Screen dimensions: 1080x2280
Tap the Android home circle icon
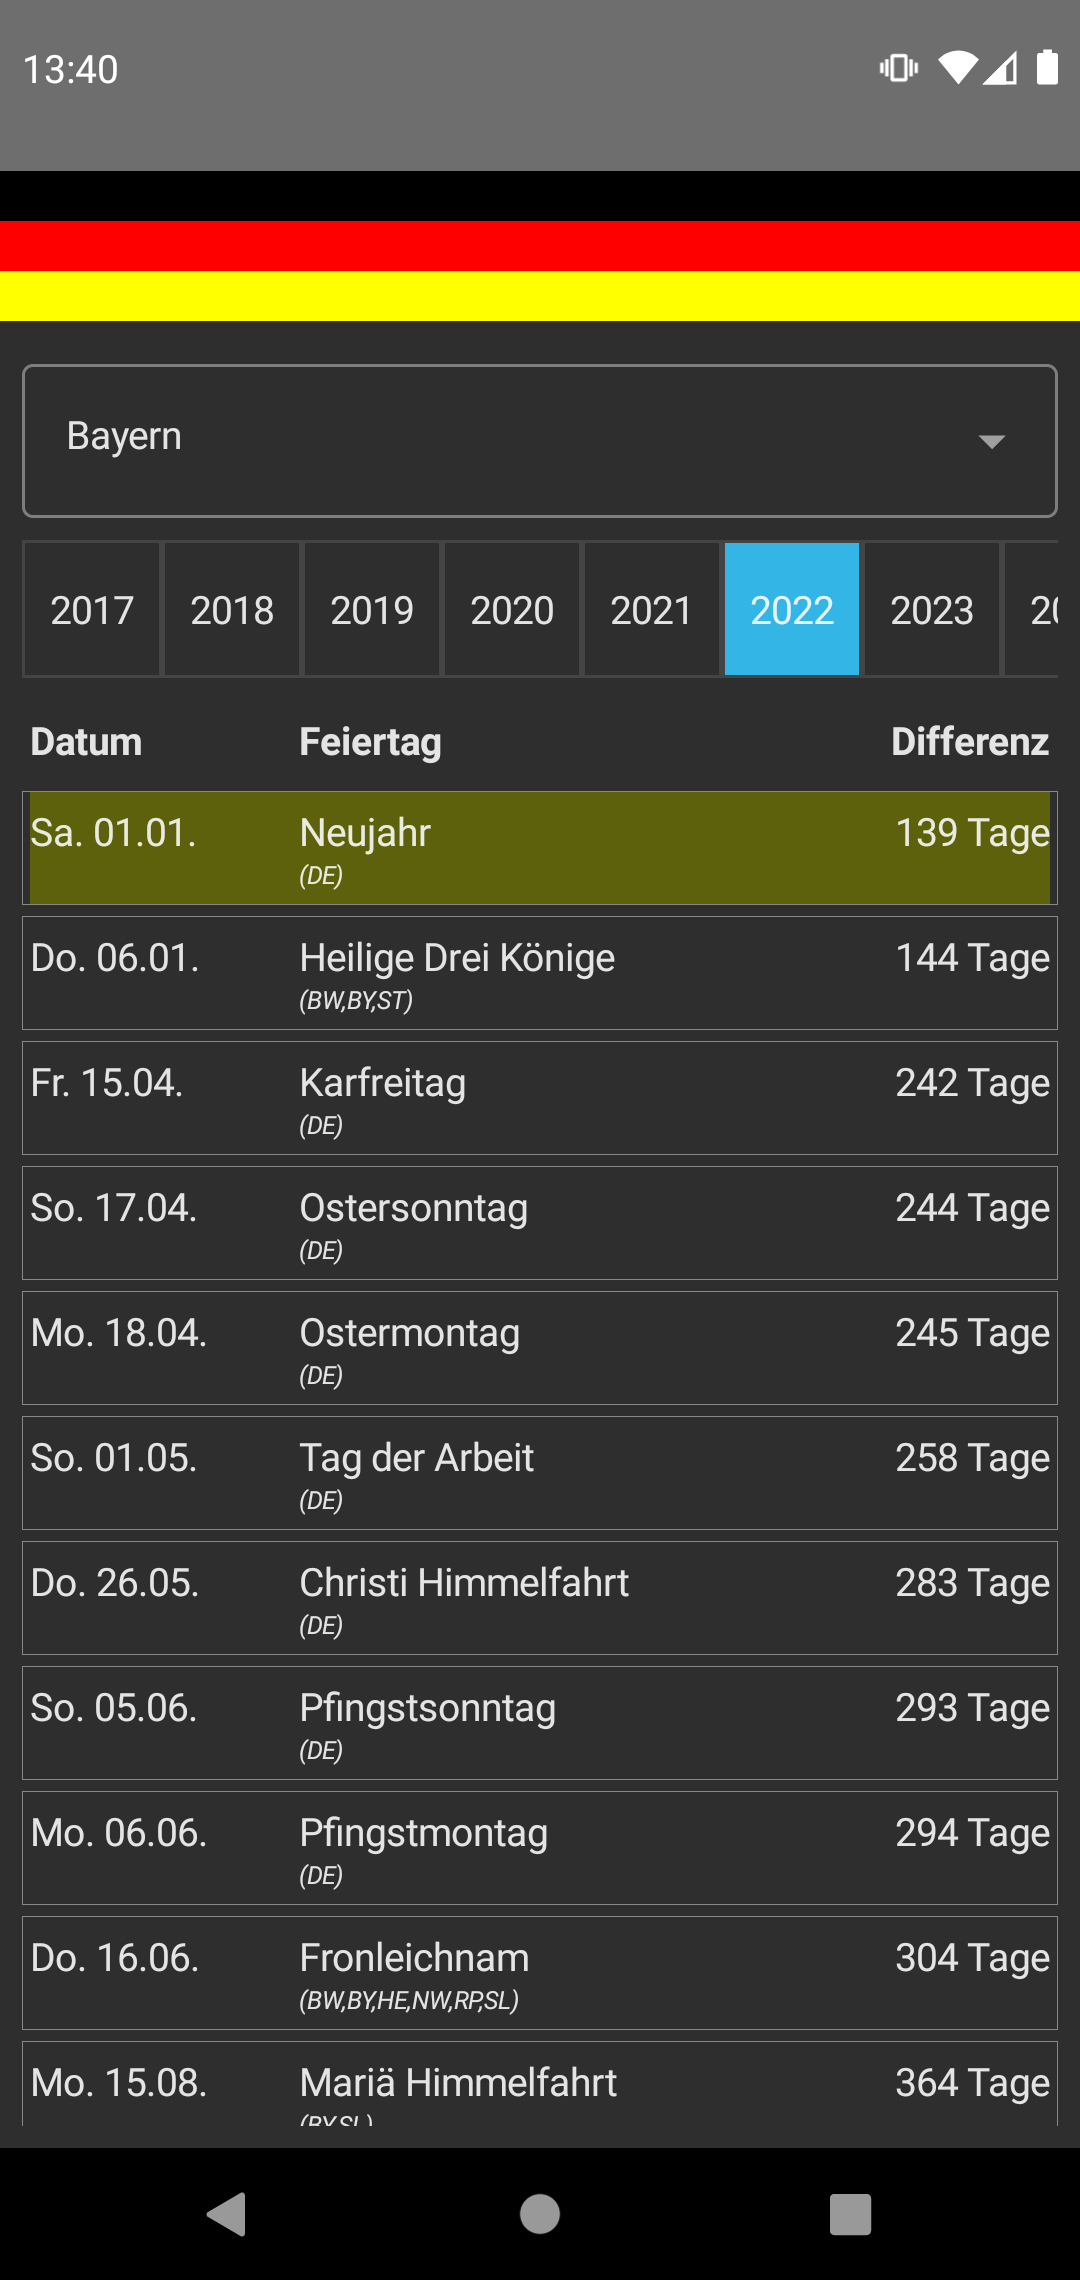coord(540,2213)
